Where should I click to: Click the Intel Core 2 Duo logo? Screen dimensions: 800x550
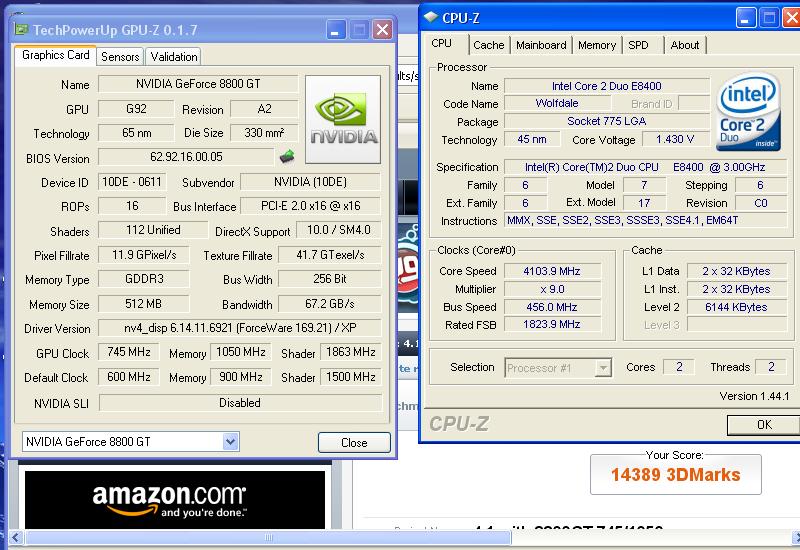coord(748,113)
